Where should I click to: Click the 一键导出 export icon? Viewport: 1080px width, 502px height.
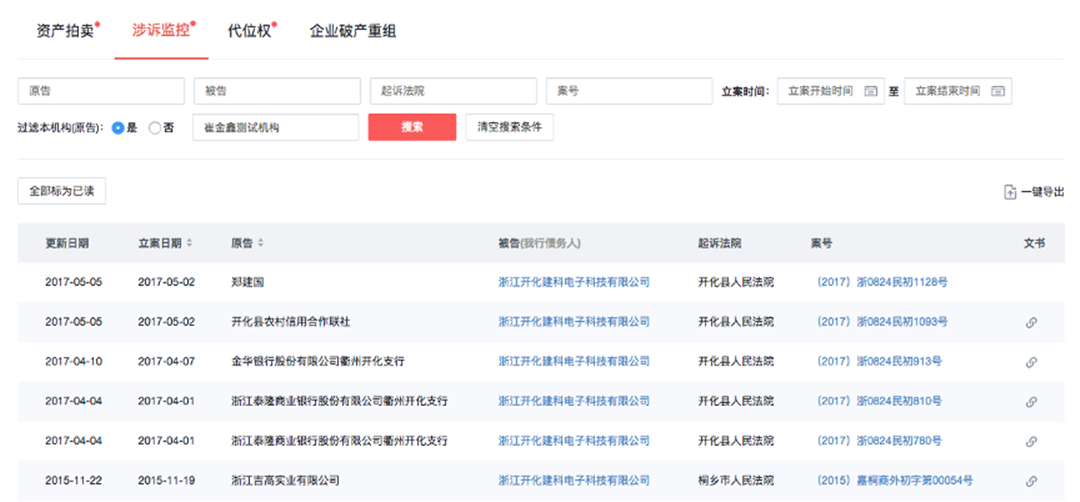click(x=1010, y=193)
